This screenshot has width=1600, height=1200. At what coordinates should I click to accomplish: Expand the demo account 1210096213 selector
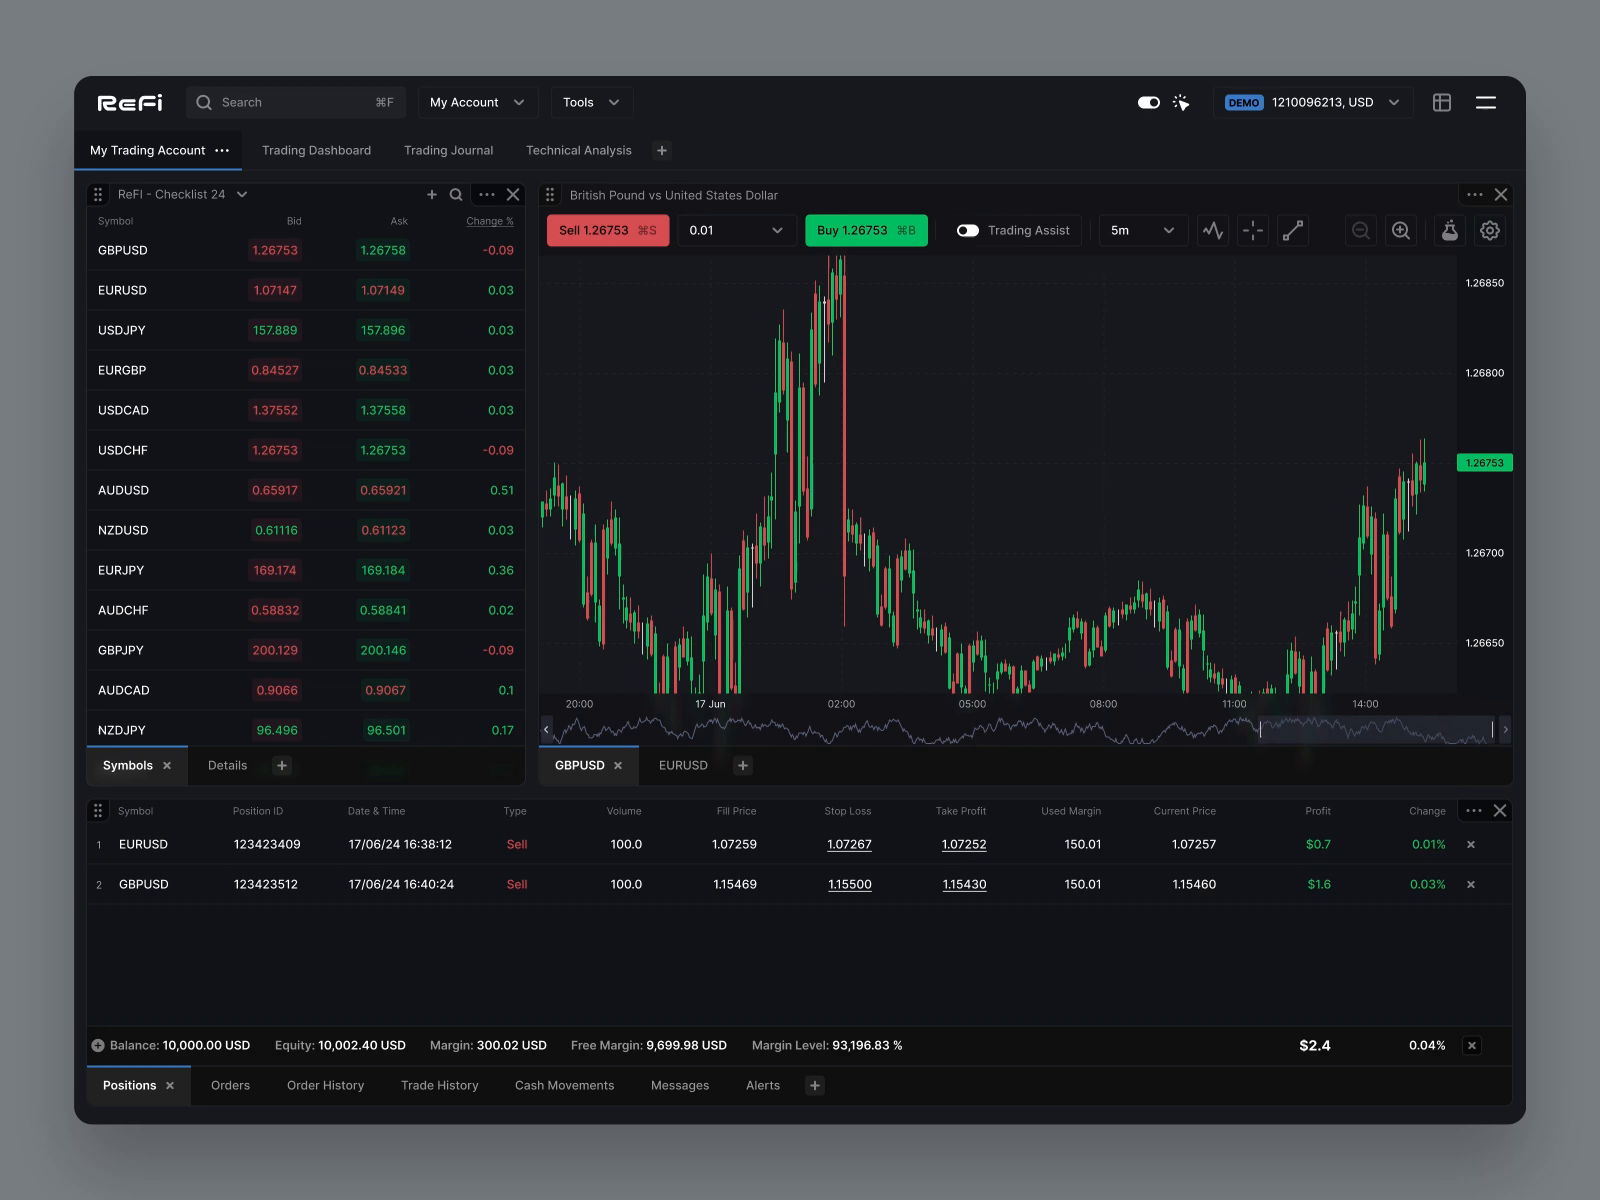pyautogui.click(x=1313, y=103)
